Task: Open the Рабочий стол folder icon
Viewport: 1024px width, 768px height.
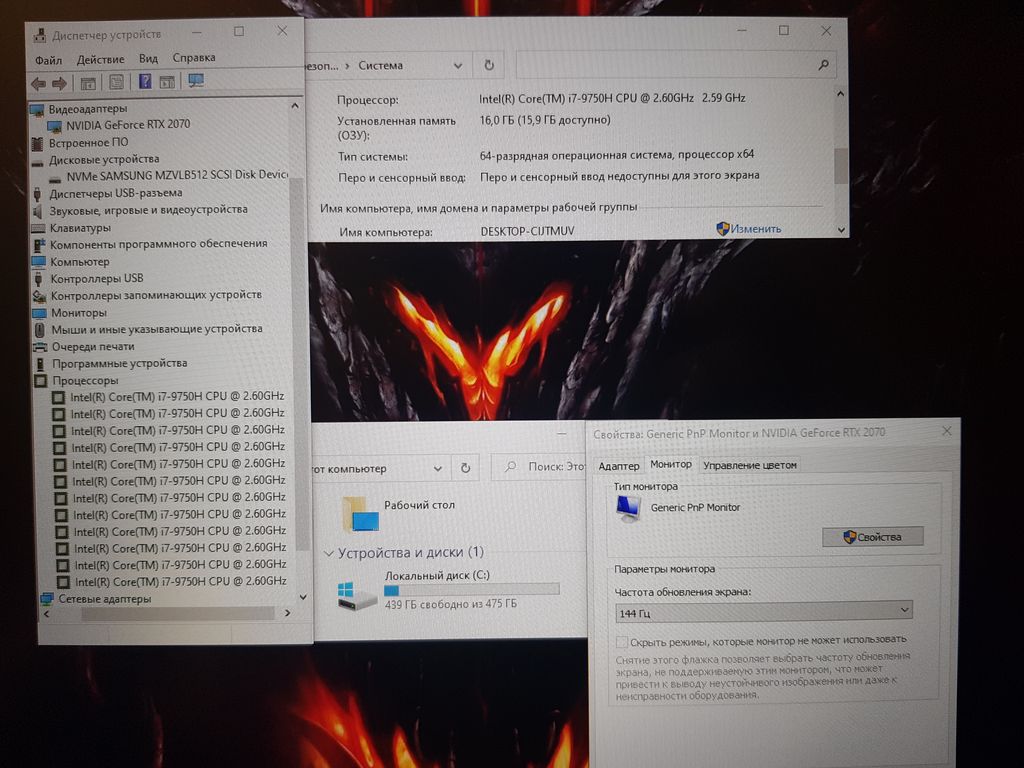Action: (x=361, y=514)
